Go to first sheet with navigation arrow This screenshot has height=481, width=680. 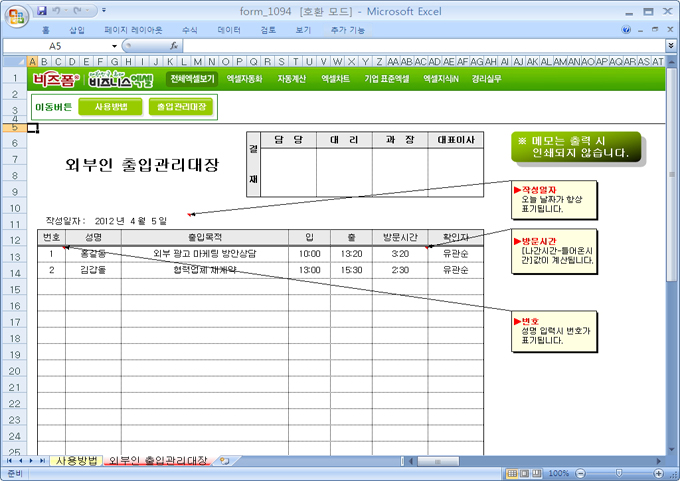tap(9, 461)
